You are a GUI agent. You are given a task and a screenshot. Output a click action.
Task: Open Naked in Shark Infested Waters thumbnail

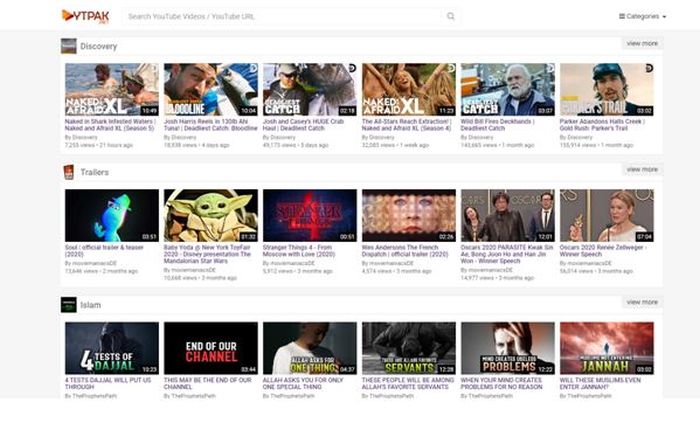pos(111,89)
